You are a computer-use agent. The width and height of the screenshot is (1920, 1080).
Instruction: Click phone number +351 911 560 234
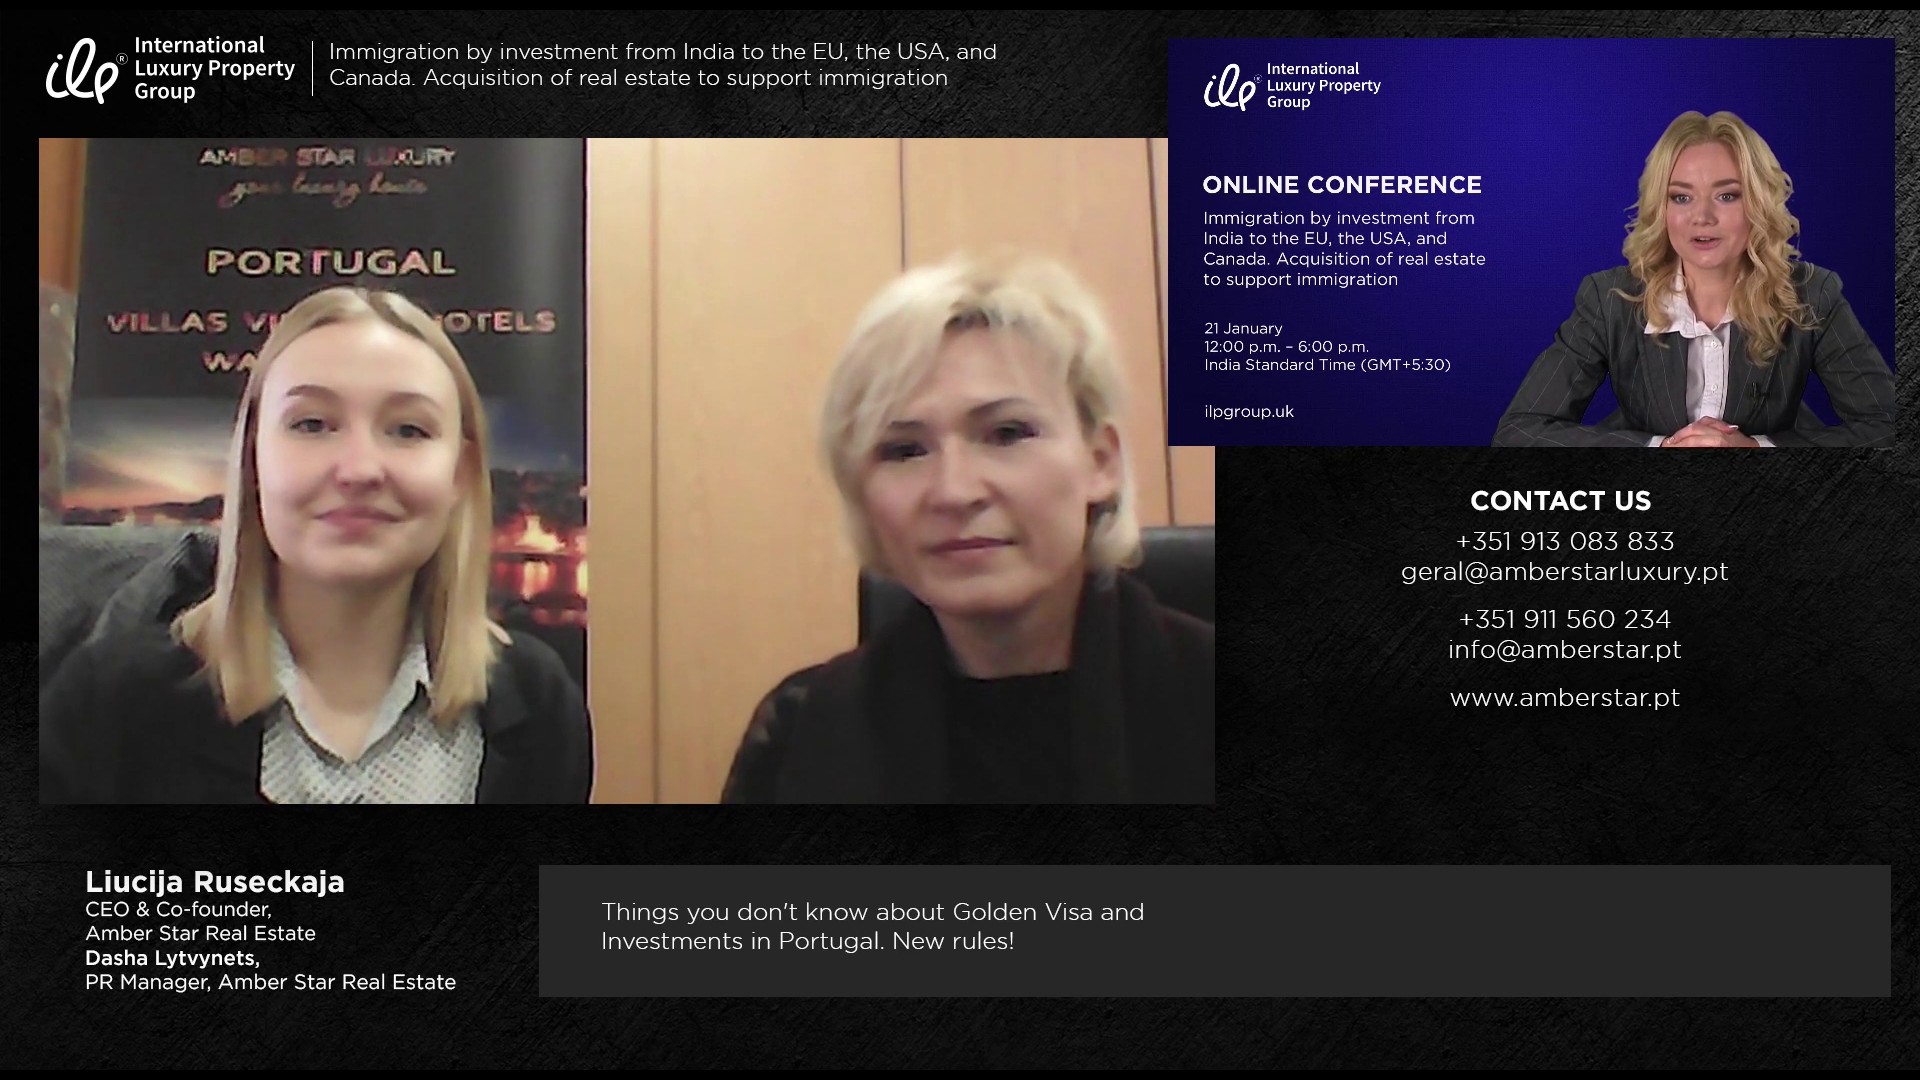coord(1564,620)
